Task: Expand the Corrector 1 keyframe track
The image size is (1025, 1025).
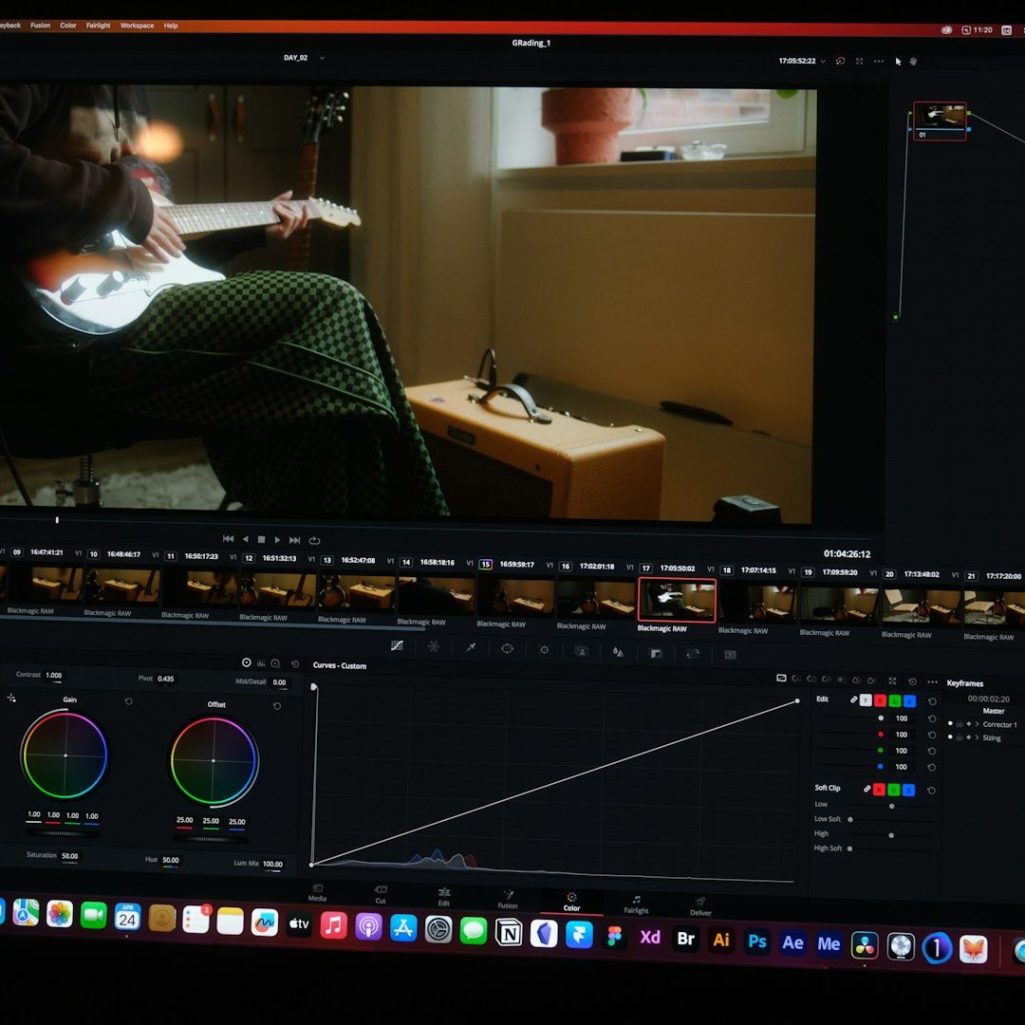Action: click(x=977, y=724)
